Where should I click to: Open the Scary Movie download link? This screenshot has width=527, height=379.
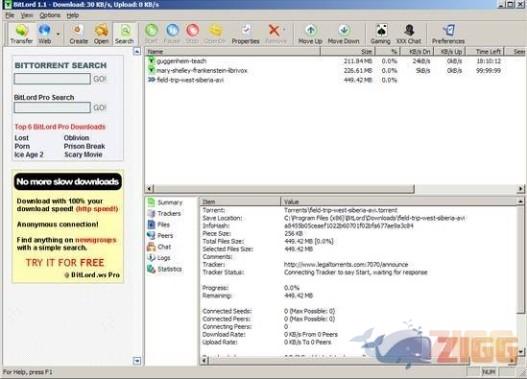(83, 155)
